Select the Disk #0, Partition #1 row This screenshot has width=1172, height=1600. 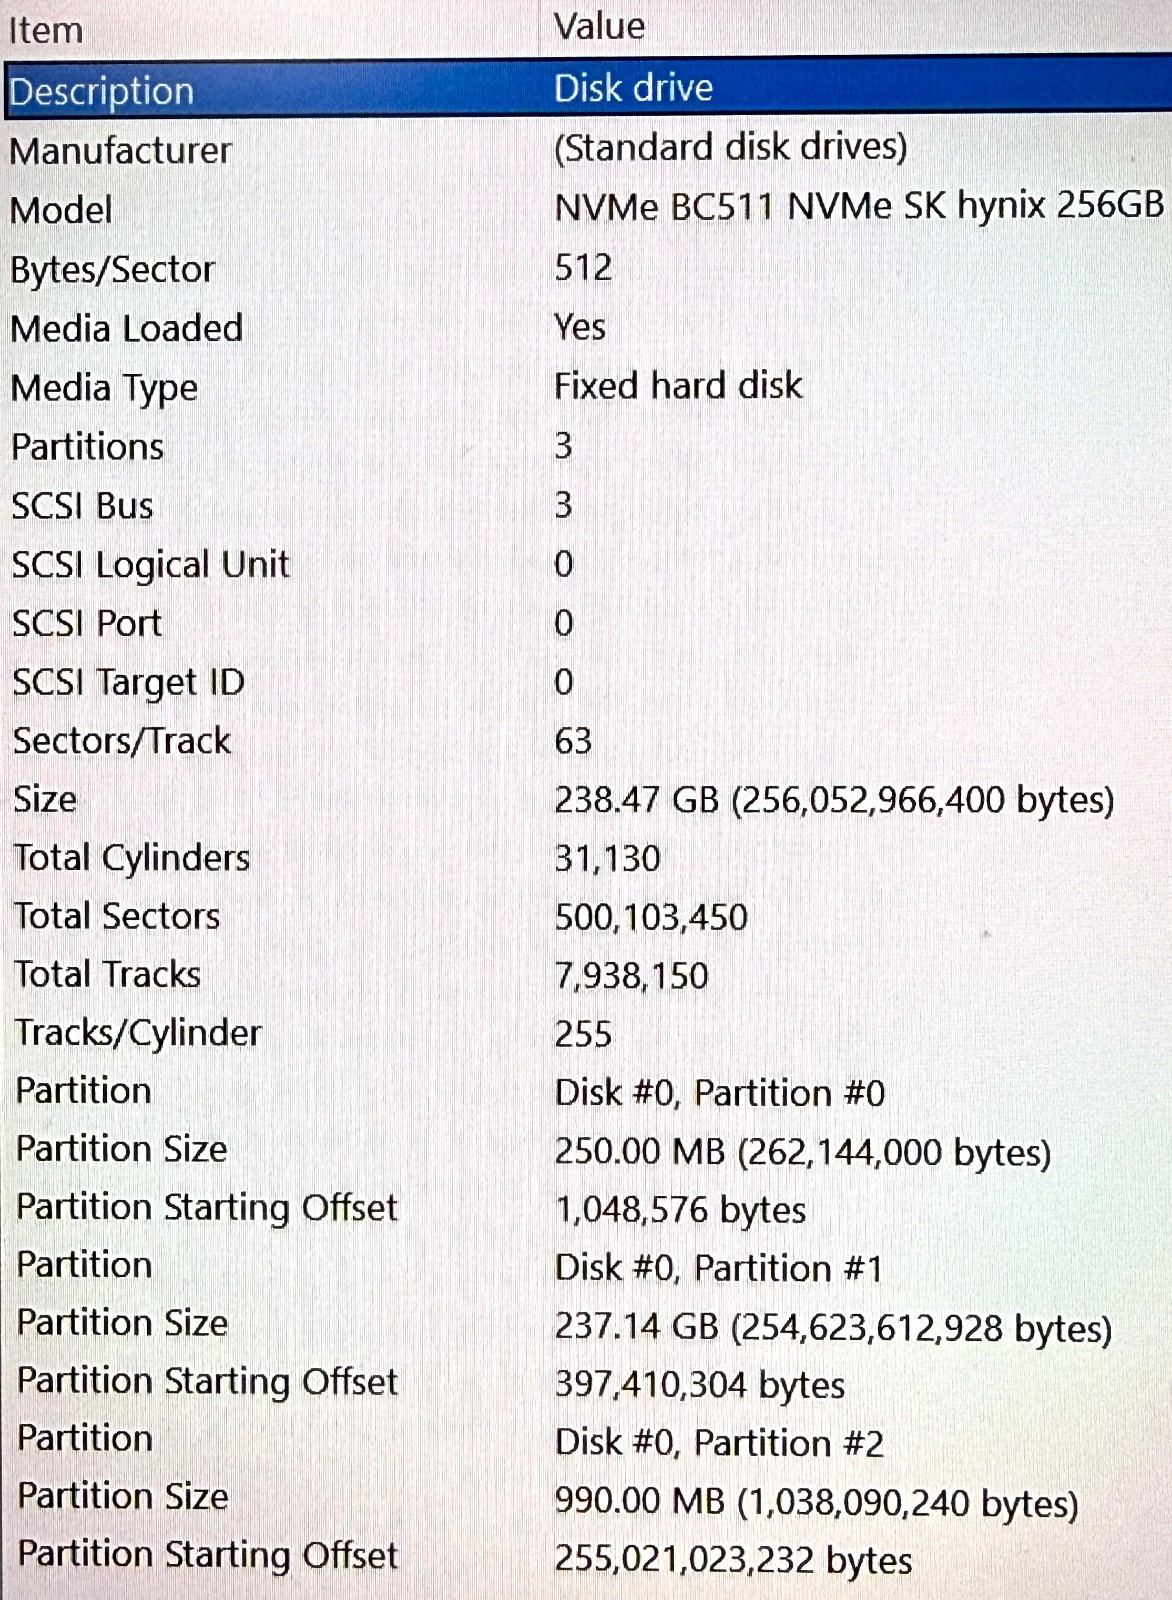[586, 1266]
